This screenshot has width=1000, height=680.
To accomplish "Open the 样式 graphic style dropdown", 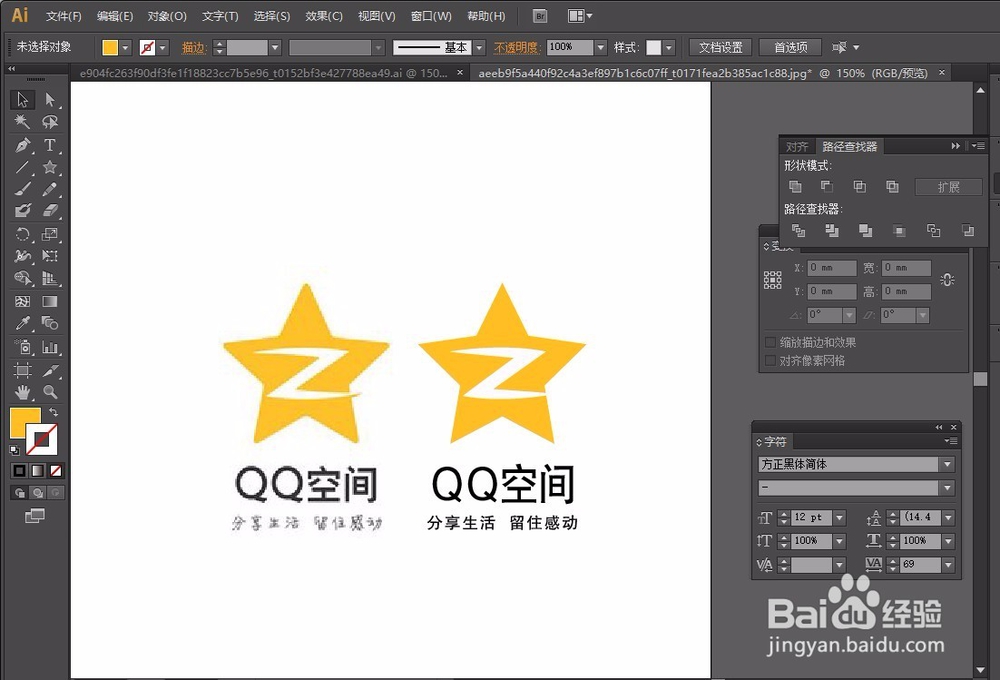I will point(668,47).
